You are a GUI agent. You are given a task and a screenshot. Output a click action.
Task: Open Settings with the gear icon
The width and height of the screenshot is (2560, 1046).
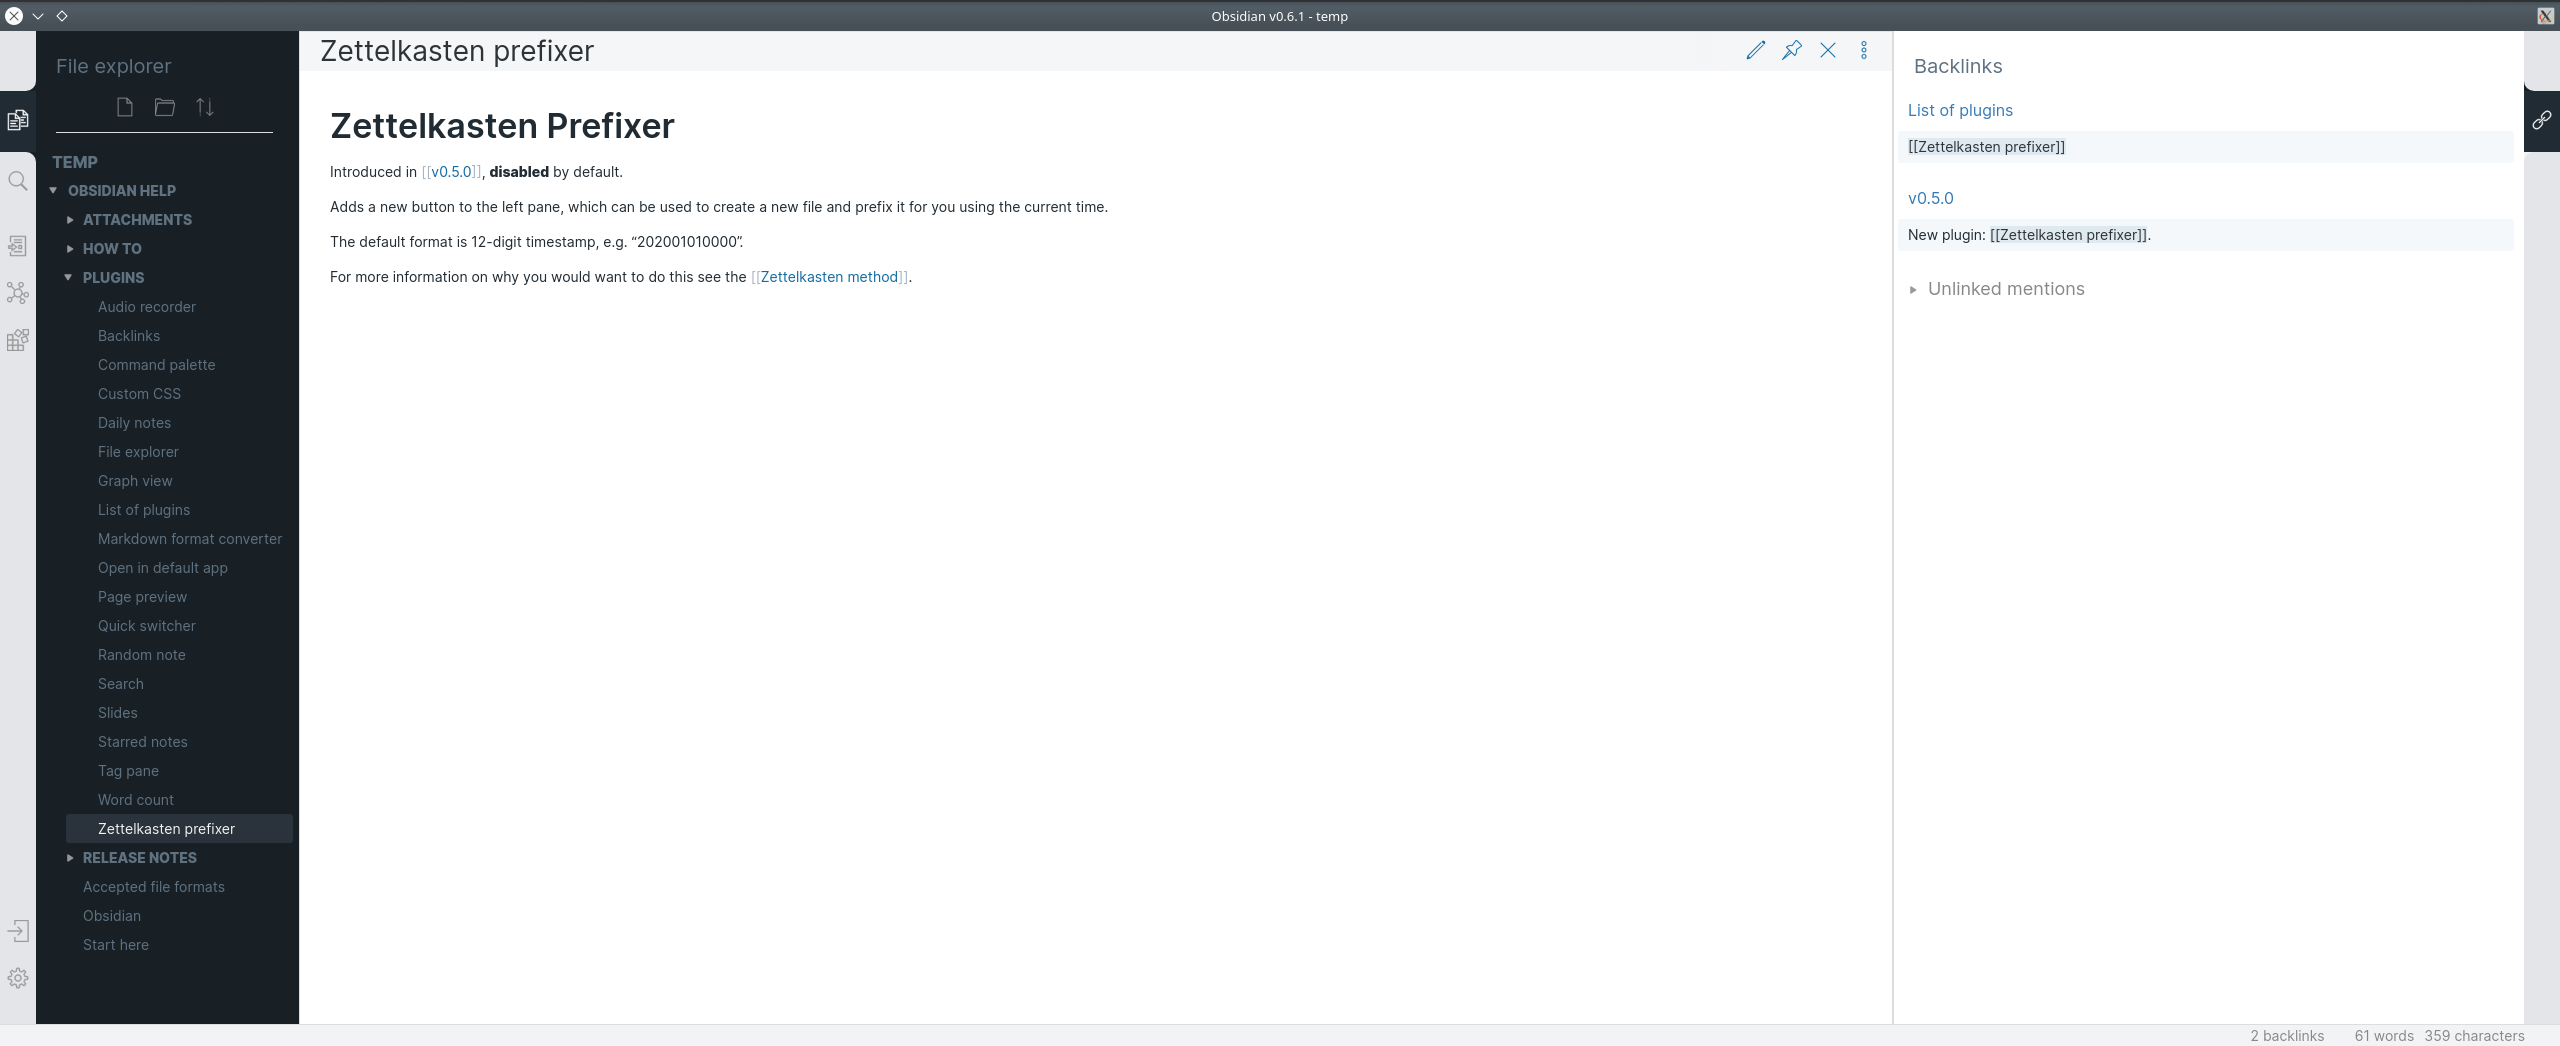click(18, 978)
